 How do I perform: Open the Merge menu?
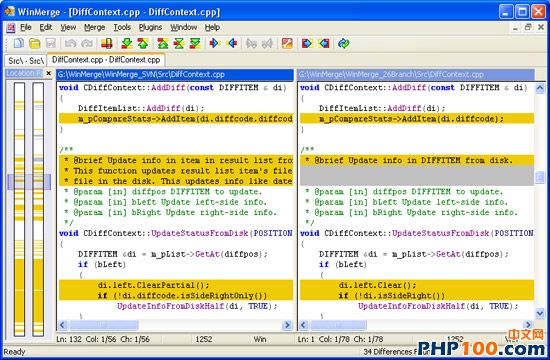coord(94,27)
